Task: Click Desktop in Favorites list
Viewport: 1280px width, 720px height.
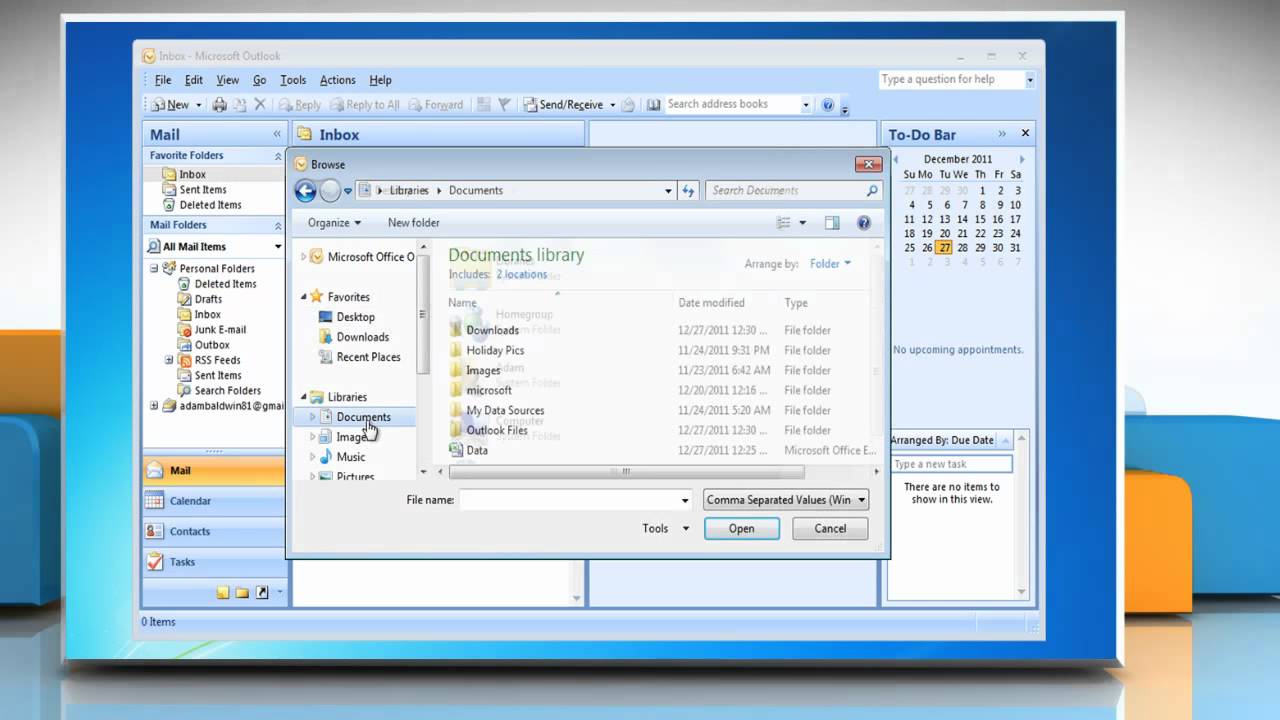Action: (355, 317)
